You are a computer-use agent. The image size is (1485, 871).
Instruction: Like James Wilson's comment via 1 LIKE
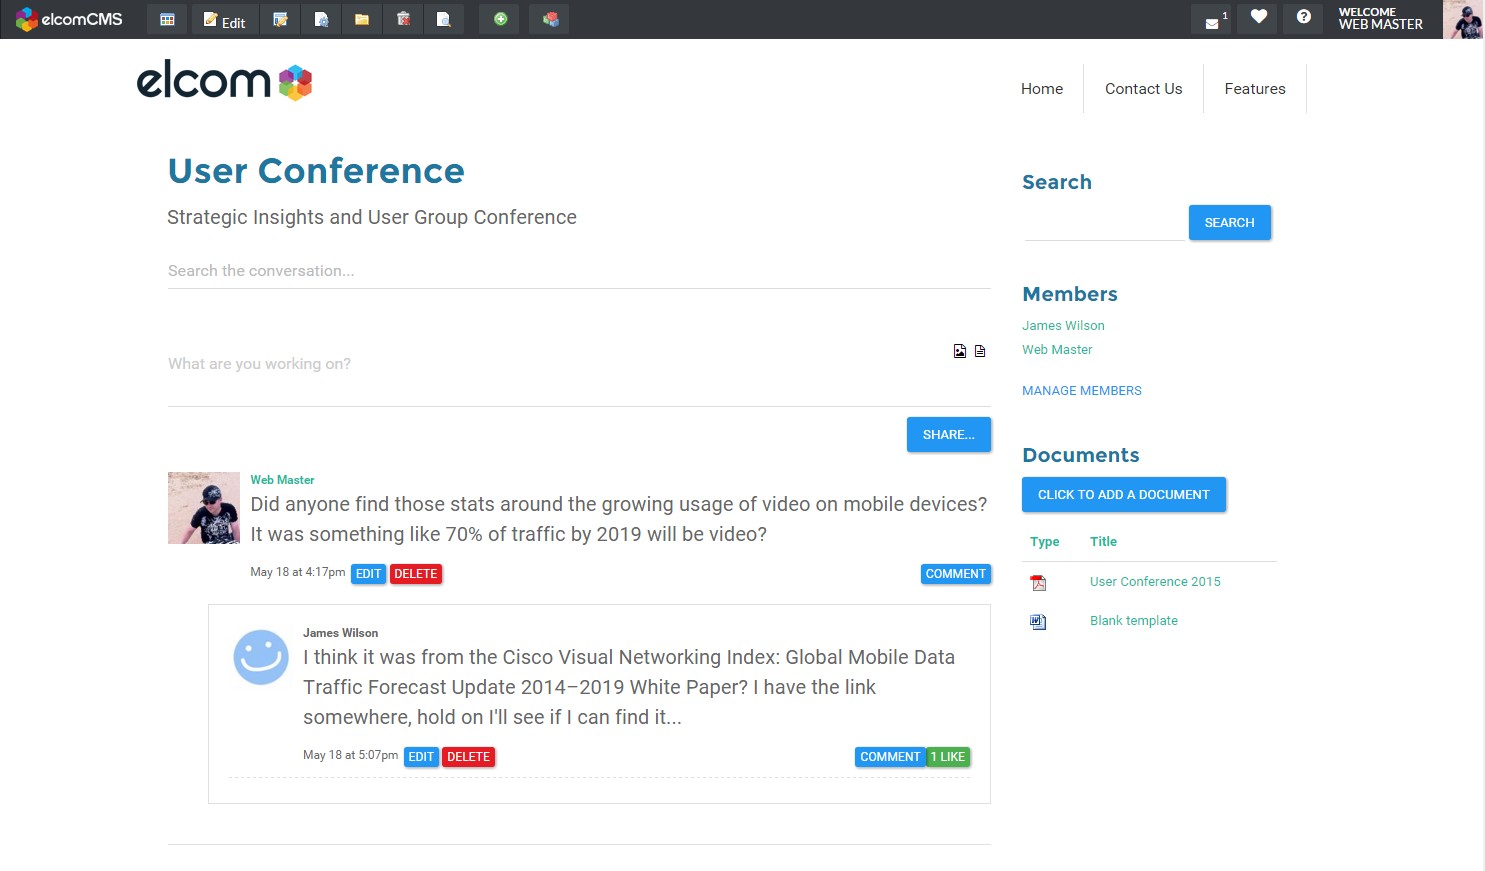(x=948, y=757)
